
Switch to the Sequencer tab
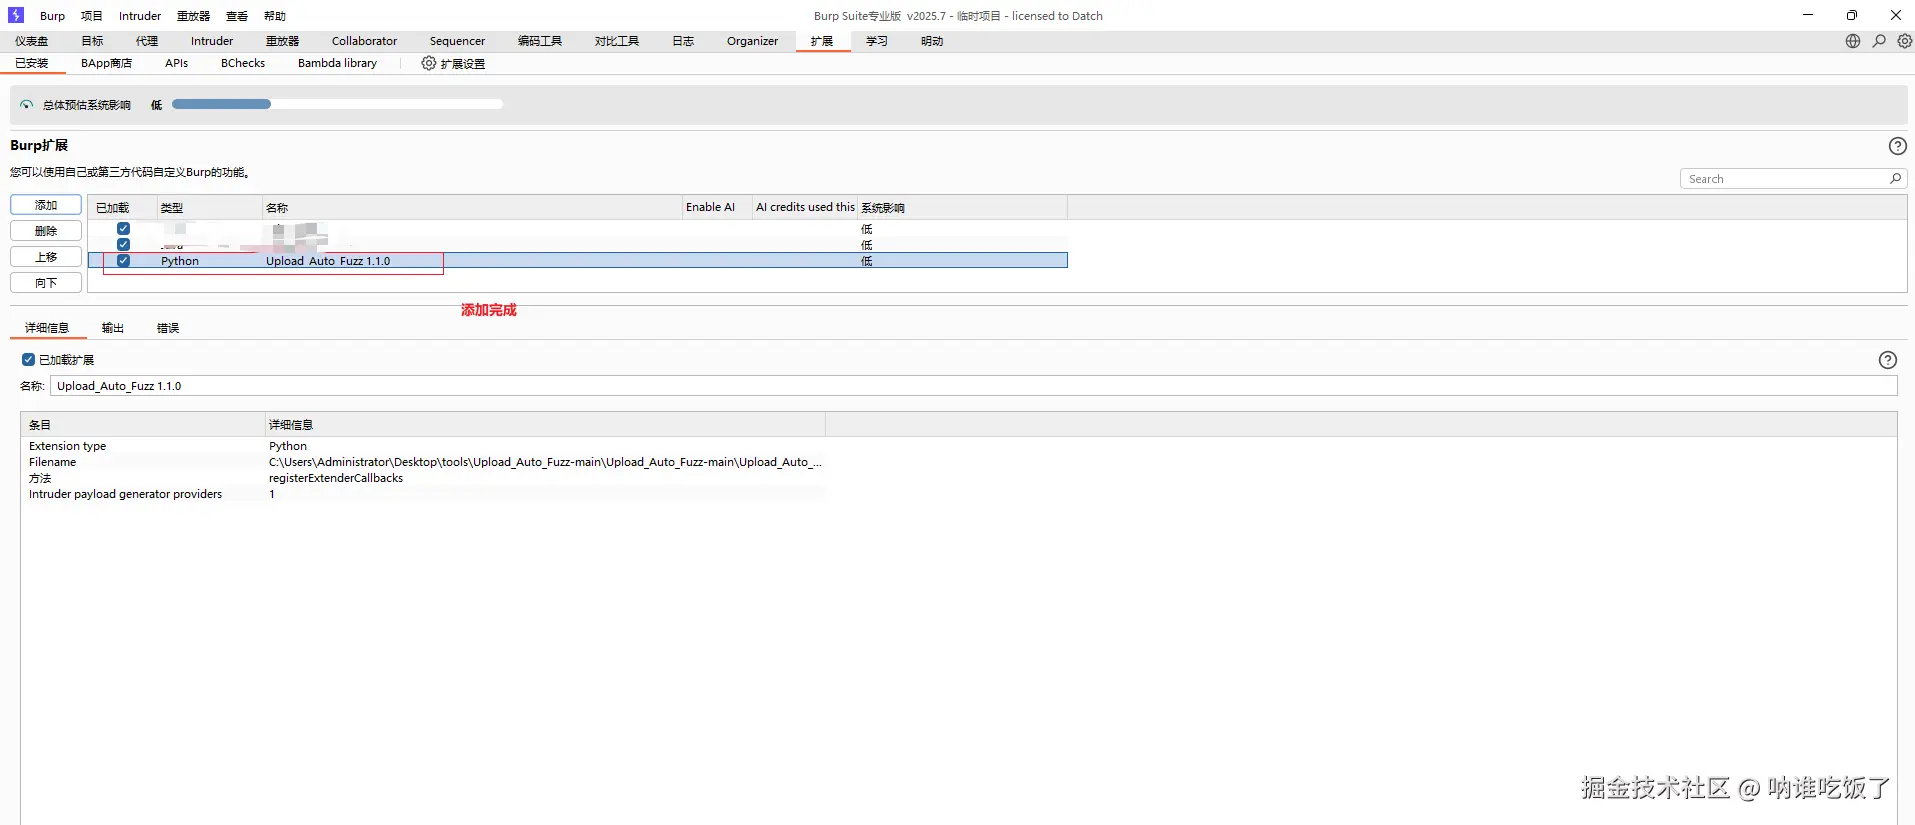pyautogui.click(x=457, y=41)
